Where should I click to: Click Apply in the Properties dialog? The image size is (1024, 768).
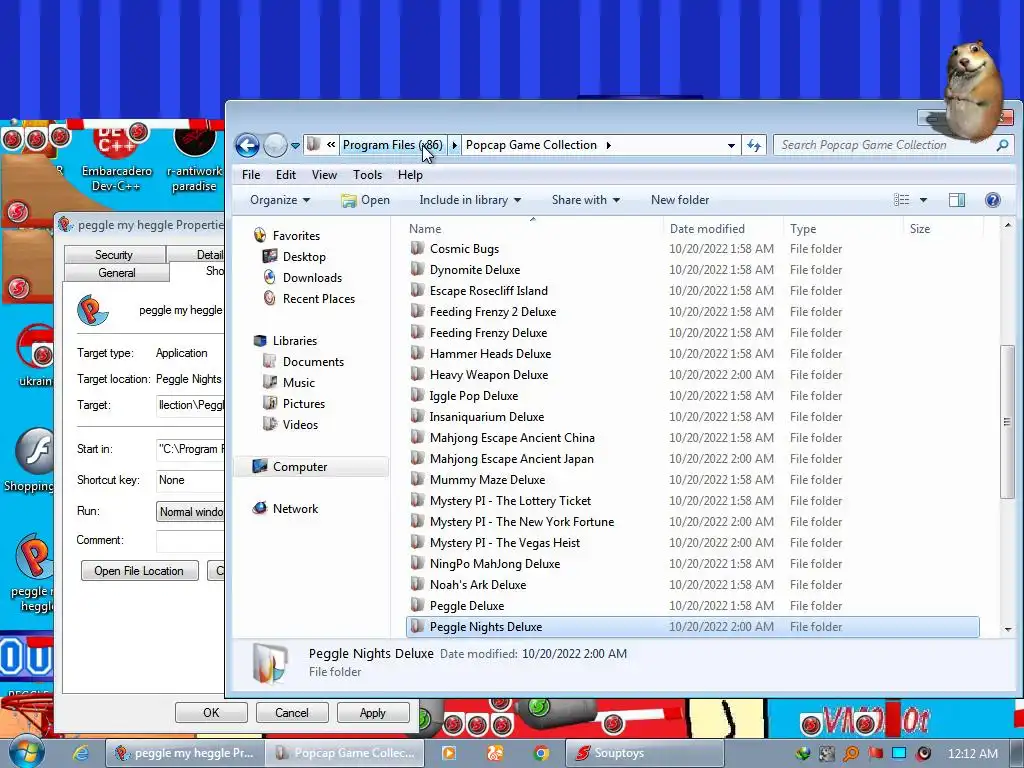tap(372, 712)
